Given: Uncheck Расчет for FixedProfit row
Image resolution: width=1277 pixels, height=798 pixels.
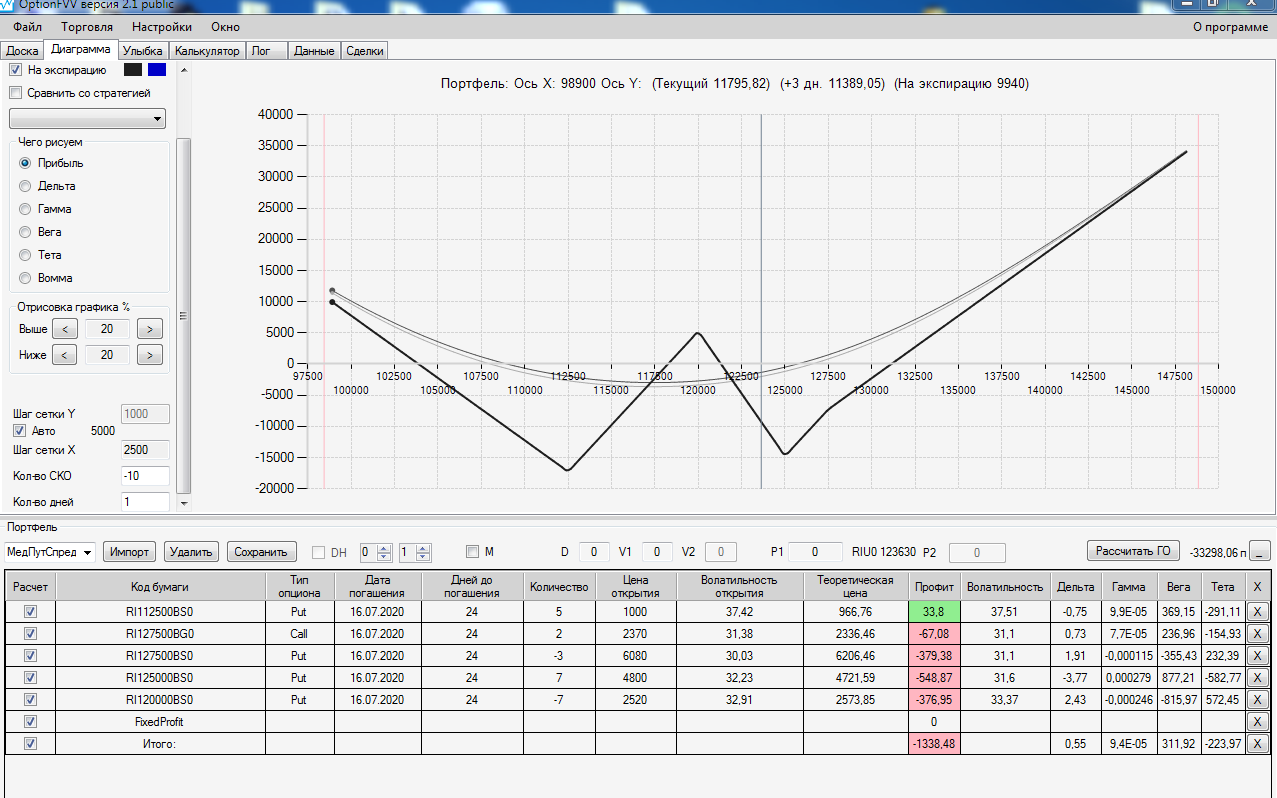Looking at the screenshot, I should [30, 721].
